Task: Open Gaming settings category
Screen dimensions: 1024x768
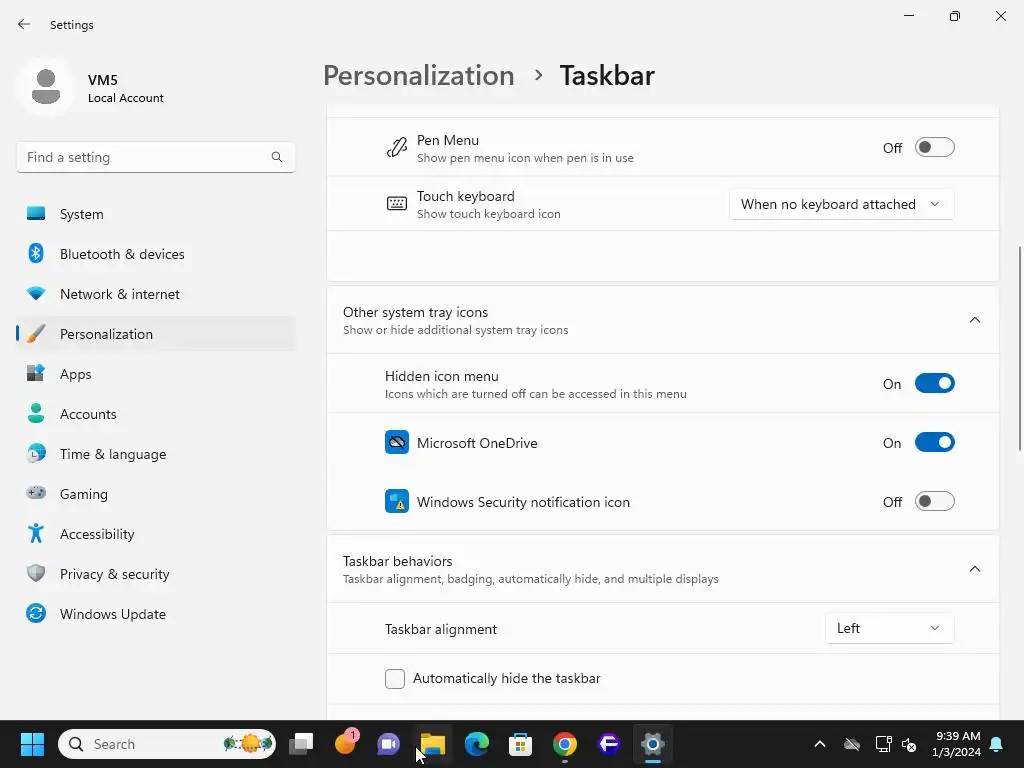Action: pyautogui.click(x=156, y=494)
